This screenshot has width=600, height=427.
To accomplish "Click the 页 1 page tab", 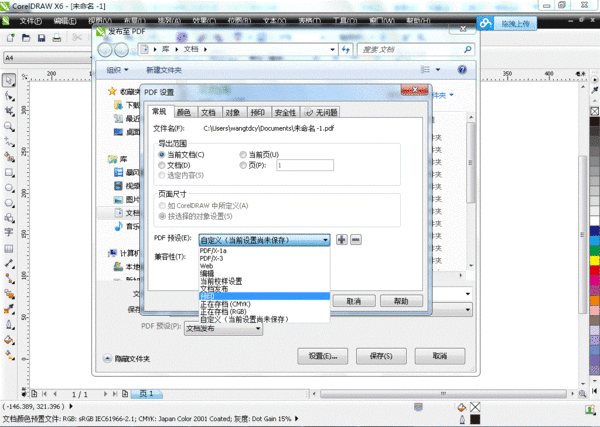I will click(147, 393).
